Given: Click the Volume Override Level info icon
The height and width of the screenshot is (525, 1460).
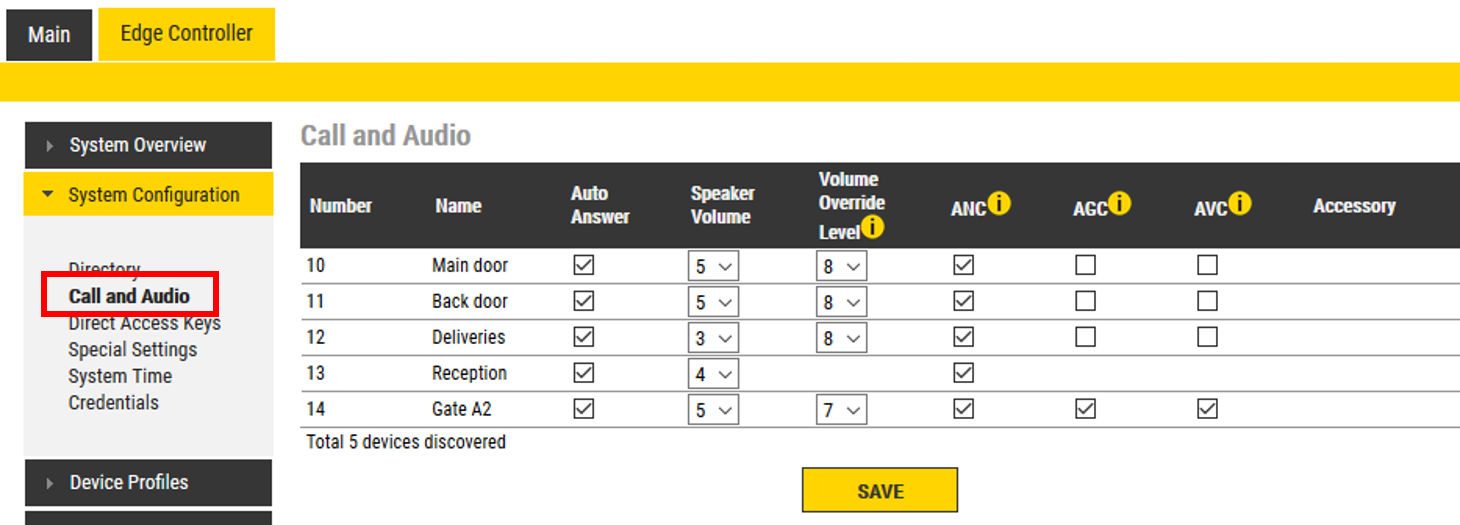Looking at the screenshot, I should coord(872,228).
